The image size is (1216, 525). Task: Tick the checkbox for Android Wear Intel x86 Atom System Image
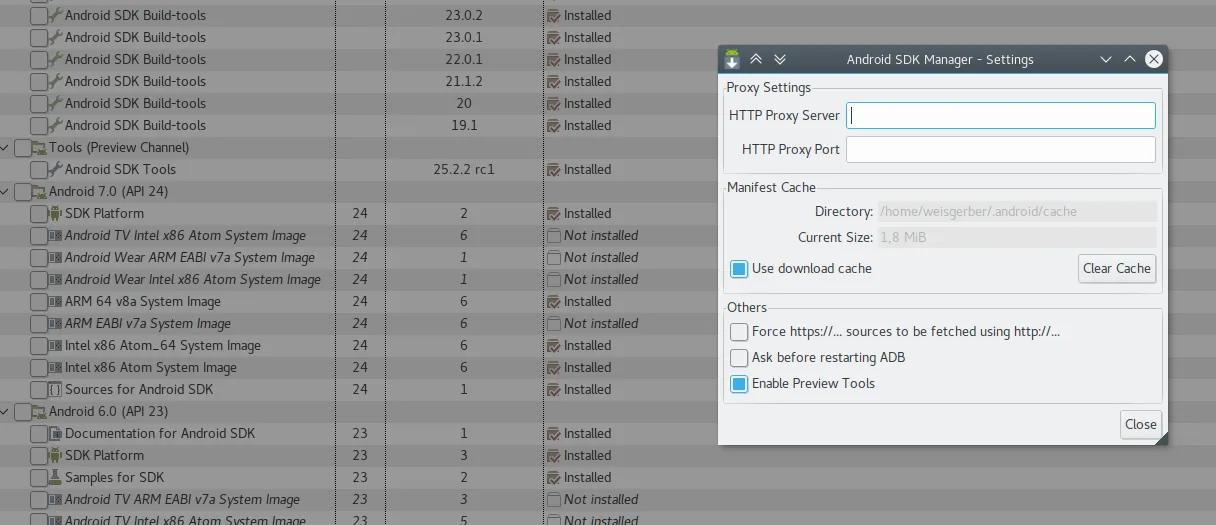tap(38, 279)
